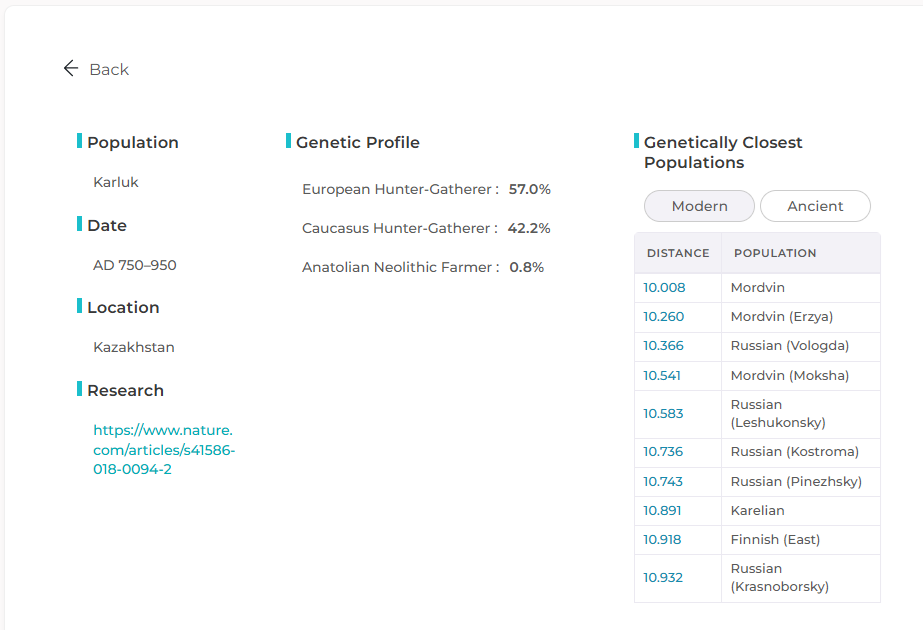Select distance 10.583 for Russian (Leshukonsky)
Image resolution: width=923 pixels, height=630 pixels.
663,414
